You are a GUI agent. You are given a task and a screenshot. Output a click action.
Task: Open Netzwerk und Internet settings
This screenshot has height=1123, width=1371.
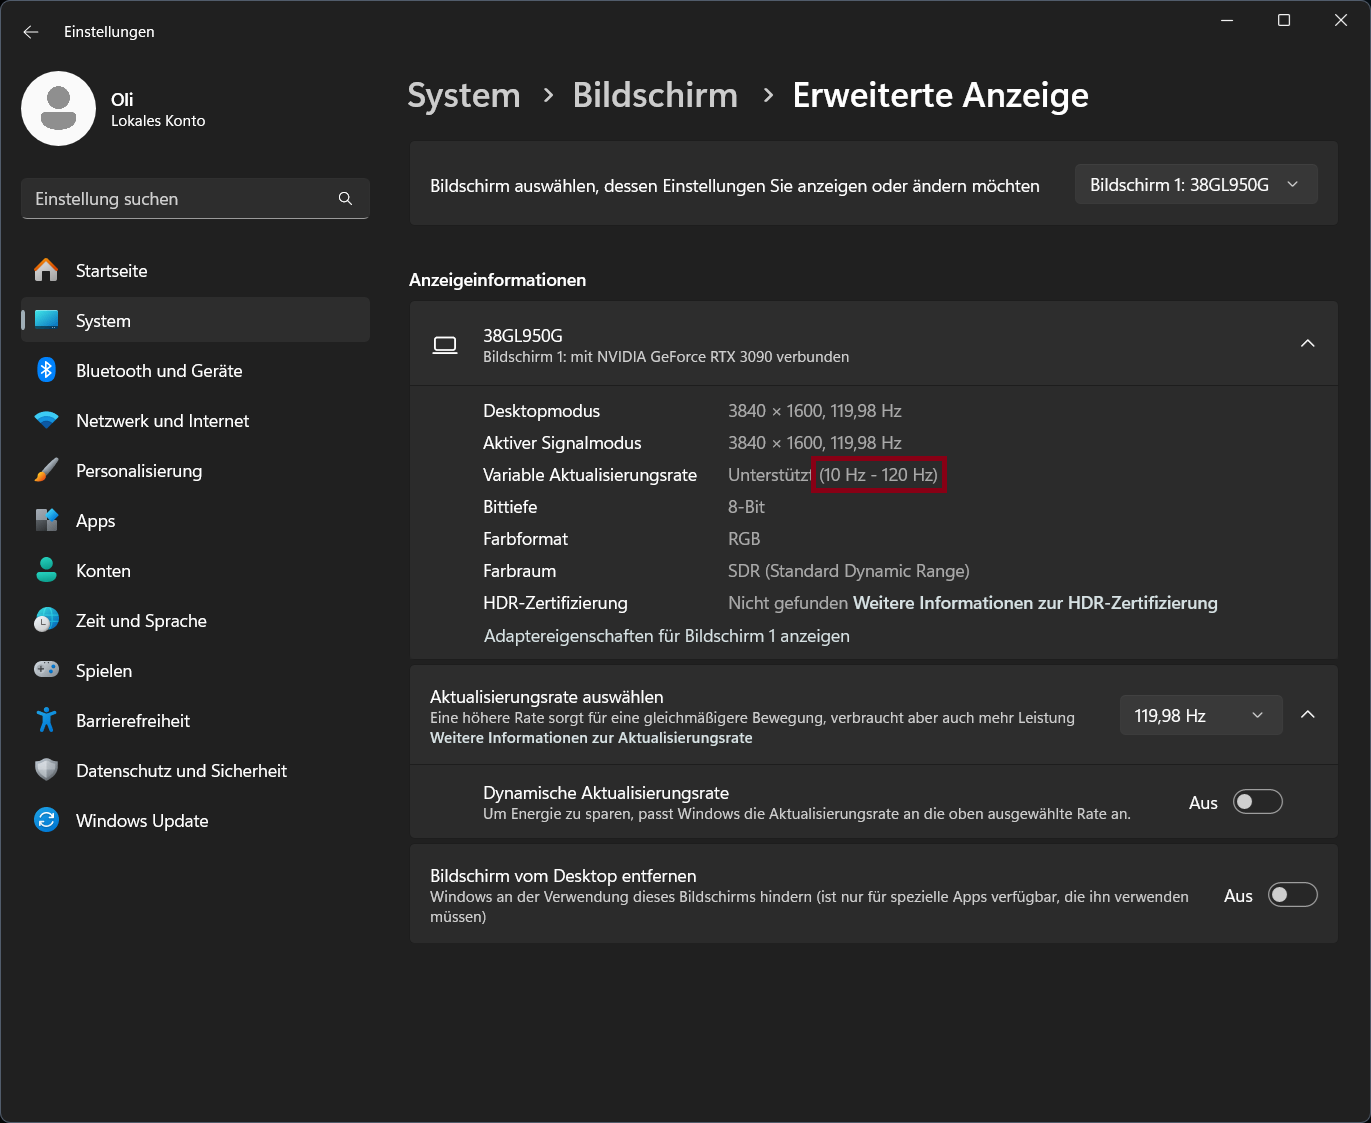tap(195, 420)
